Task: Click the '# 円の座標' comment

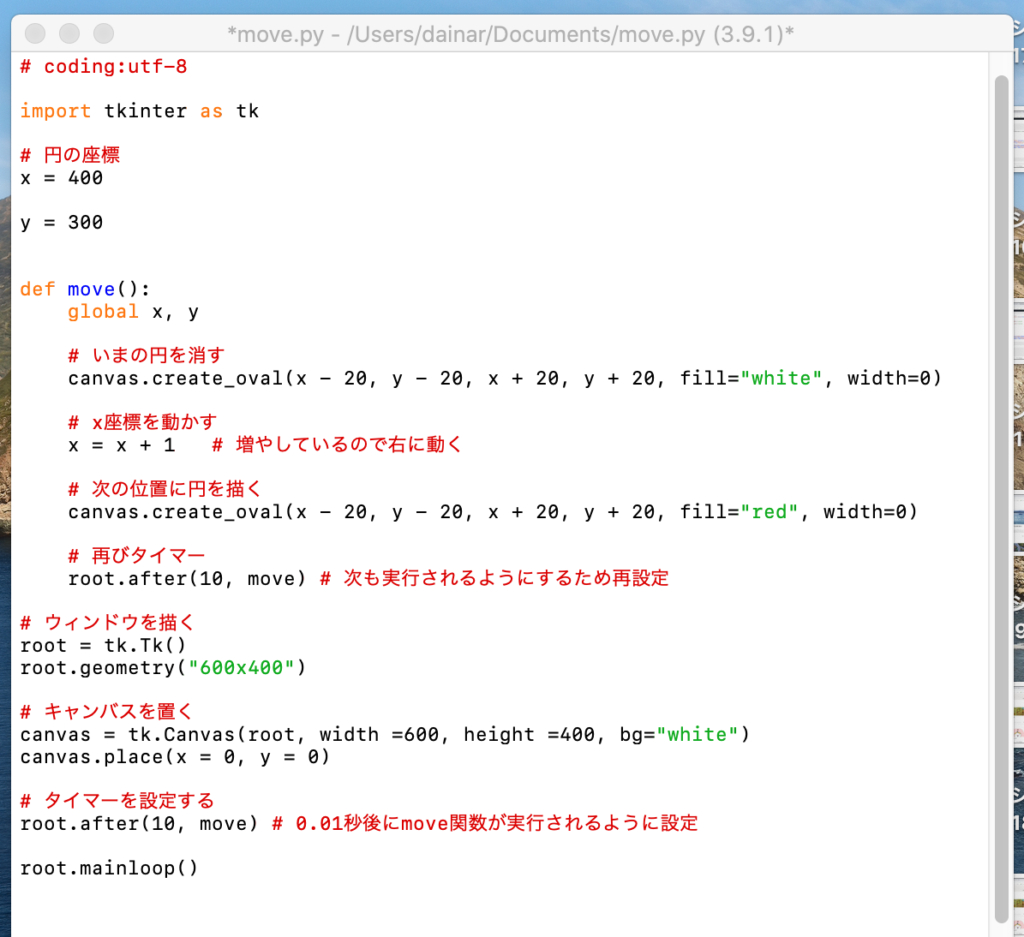Action: (x=70, y=155)
